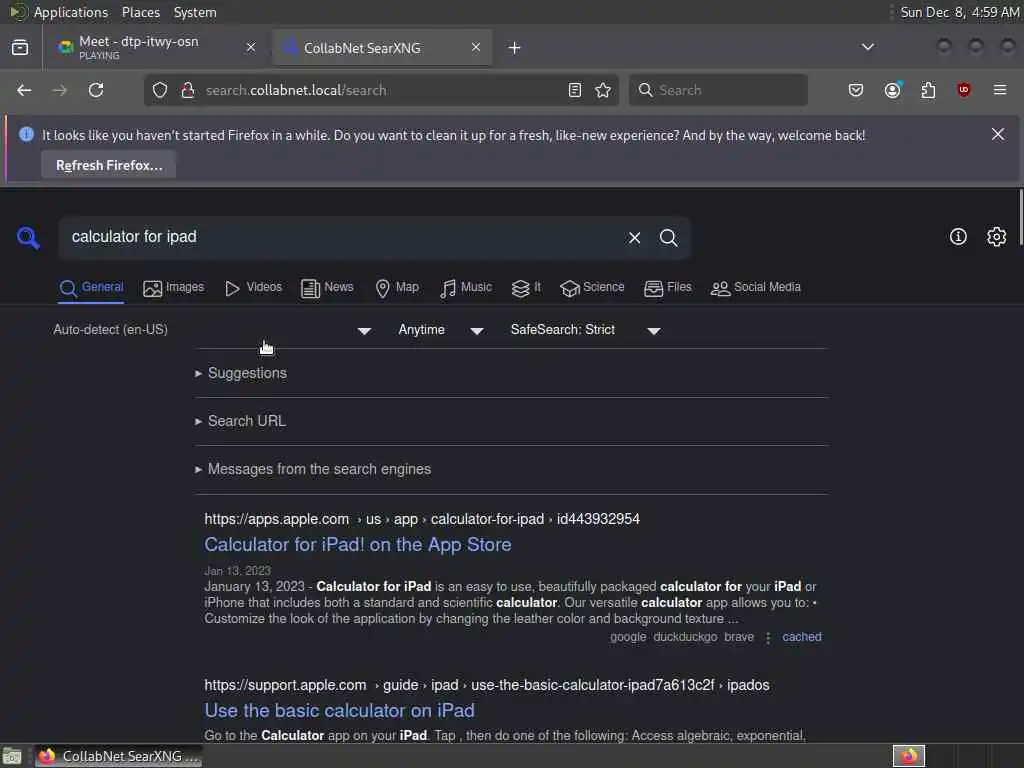Close the CollabNet SearXNG tab
This screenshot has width=1024, height=768.
pyautogui.click(x=476, y=47)
